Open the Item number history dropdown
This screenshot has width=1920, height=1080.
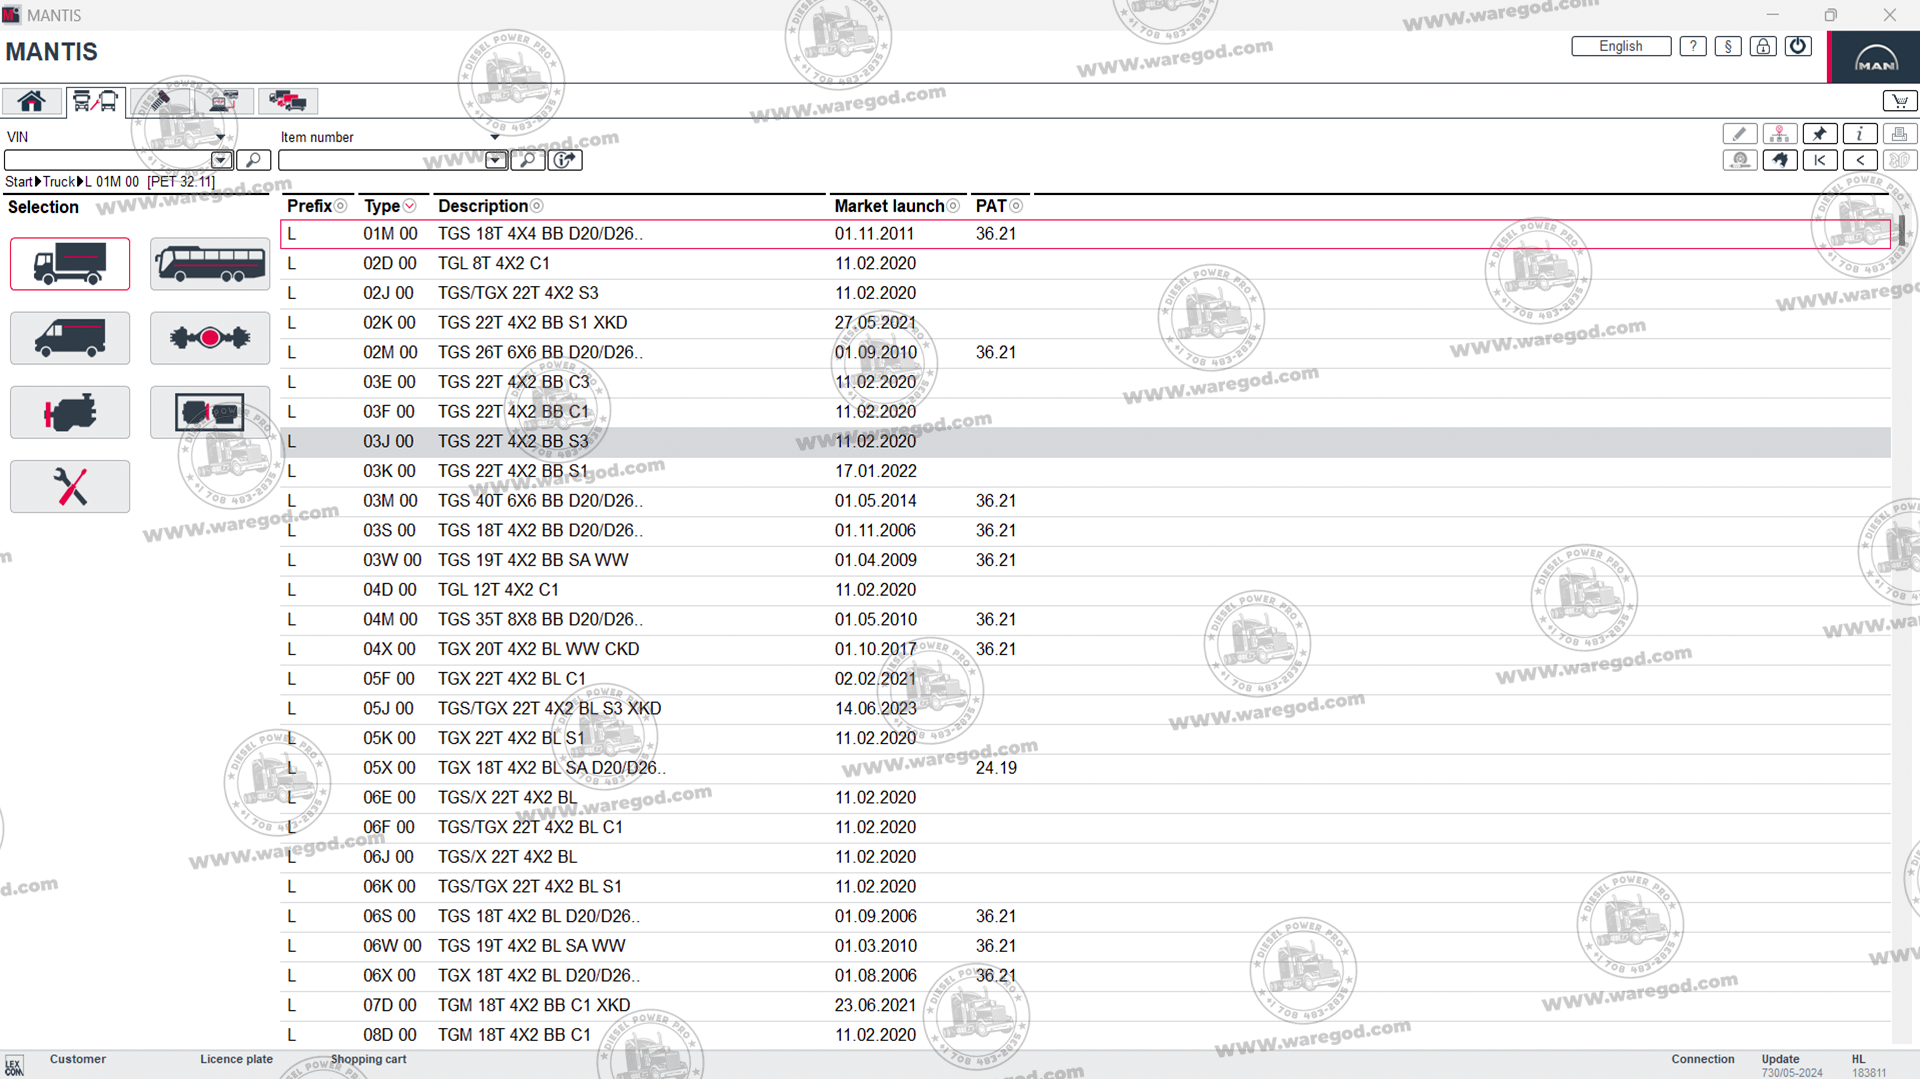pos(495,160)
